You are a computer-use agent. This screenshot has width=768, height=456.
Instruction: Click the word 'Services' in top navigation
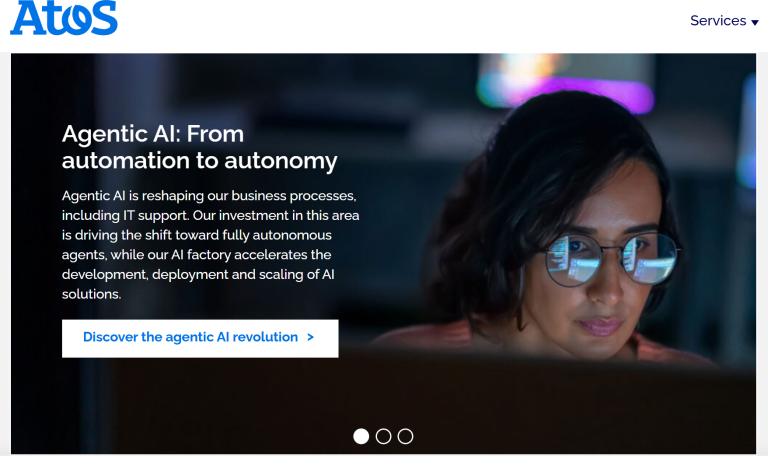(x=718, y=21)
